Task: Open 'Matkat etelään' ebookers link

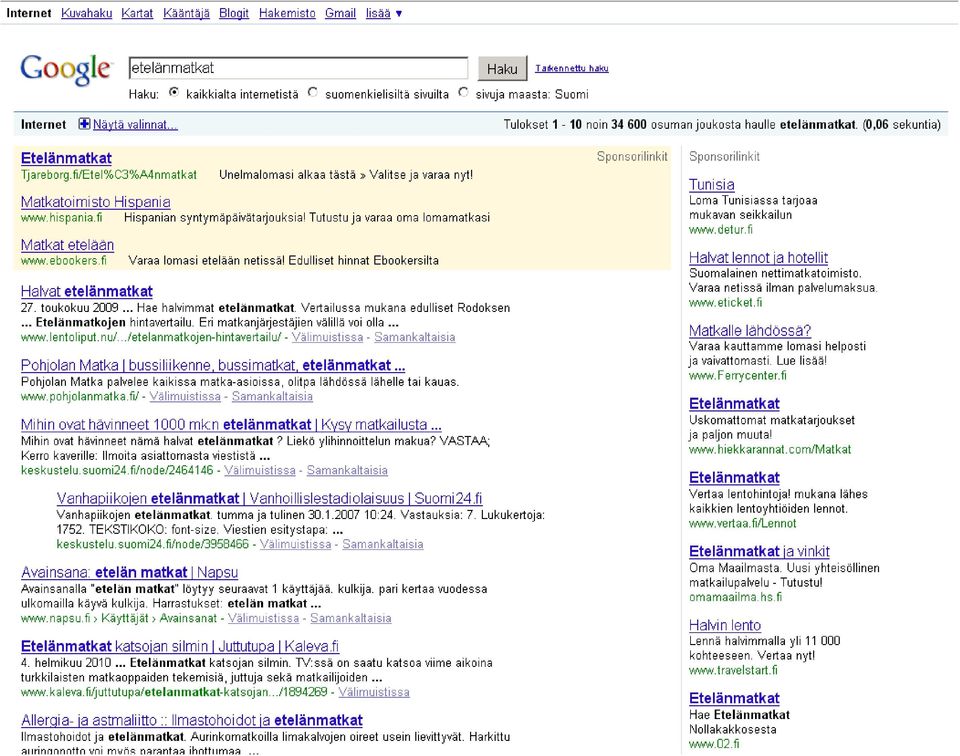Action: click(67, 245)
